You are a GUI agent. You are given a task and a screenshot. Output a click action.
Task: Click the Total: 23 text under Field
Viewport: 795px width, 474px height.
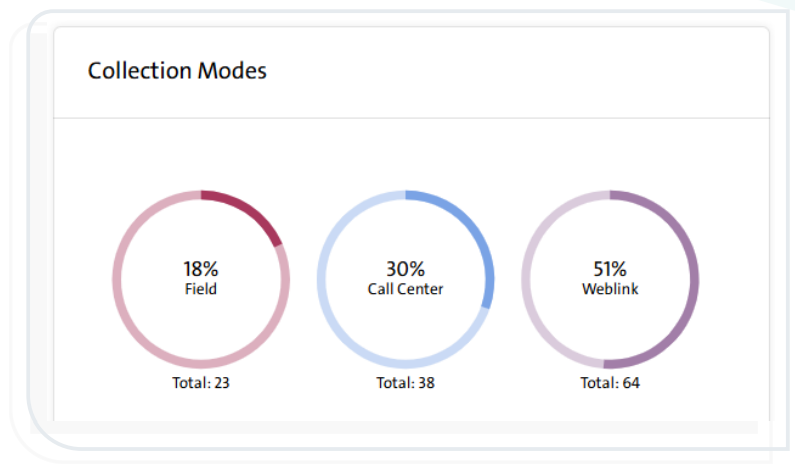(200, 382)
